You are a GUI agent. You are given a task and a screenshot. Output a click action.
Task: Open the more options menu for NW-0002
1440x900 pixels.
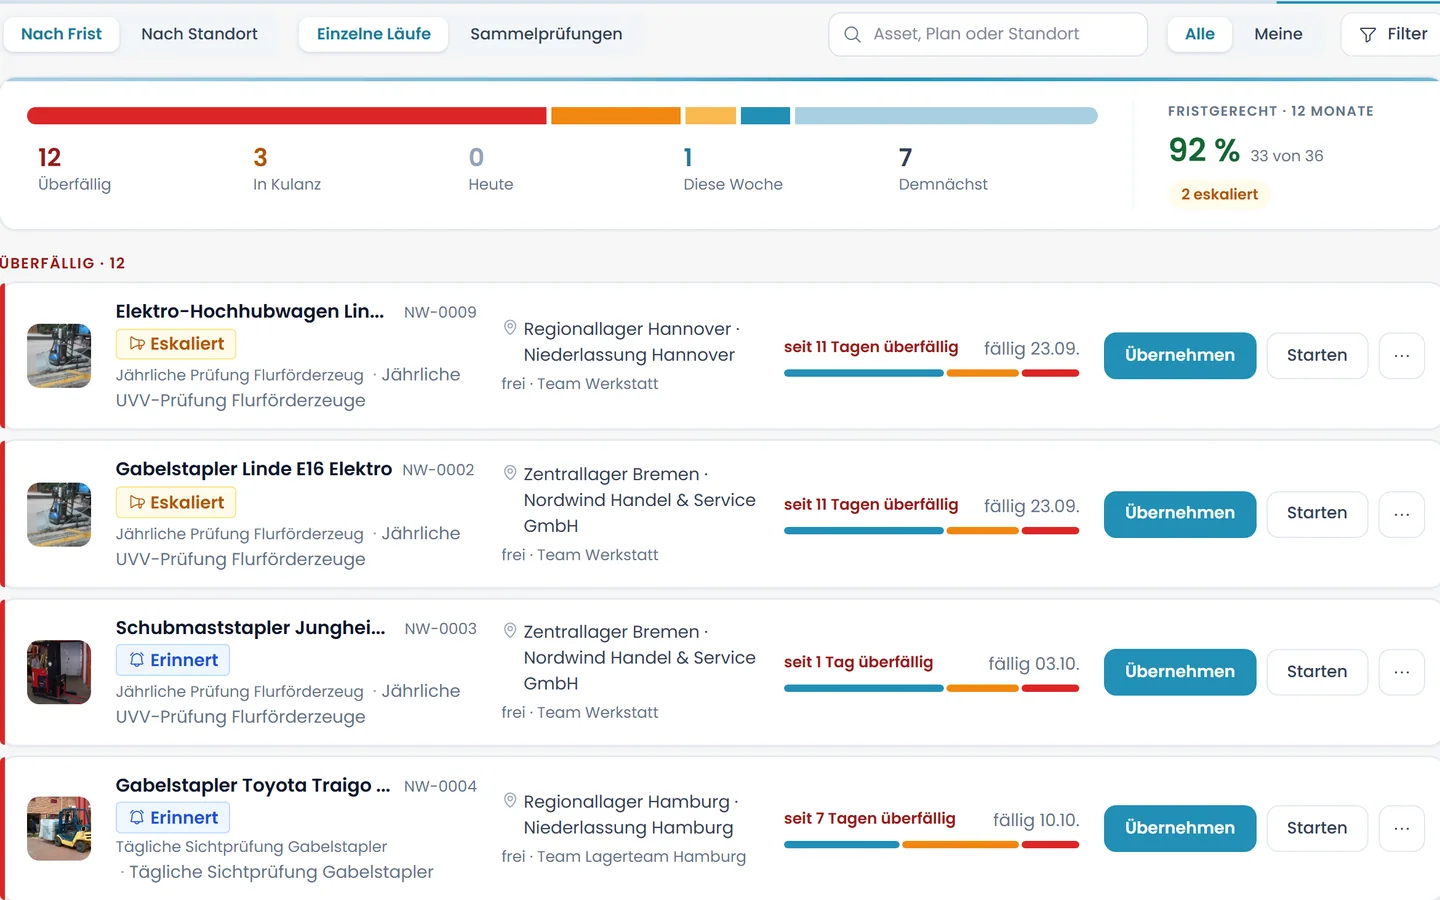point(1402,514)
